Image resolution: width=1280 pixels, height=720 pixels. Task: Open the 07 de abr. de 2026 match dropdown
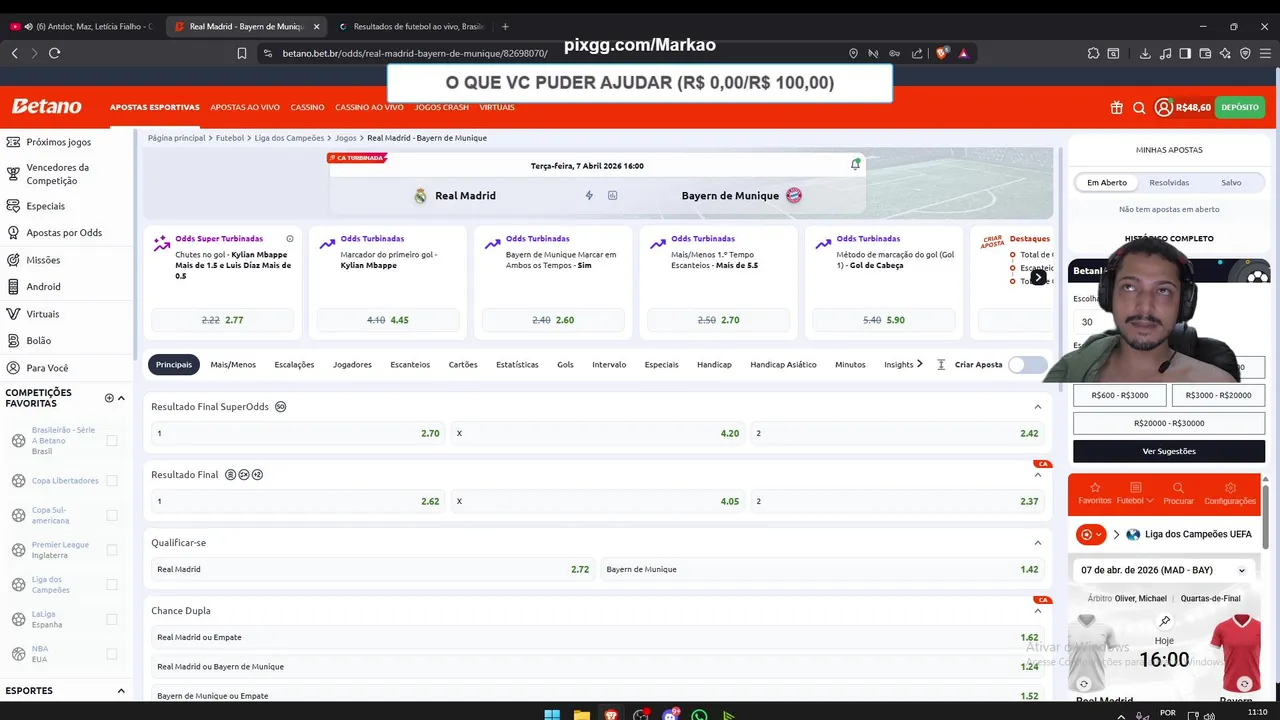pos(1164,570)
